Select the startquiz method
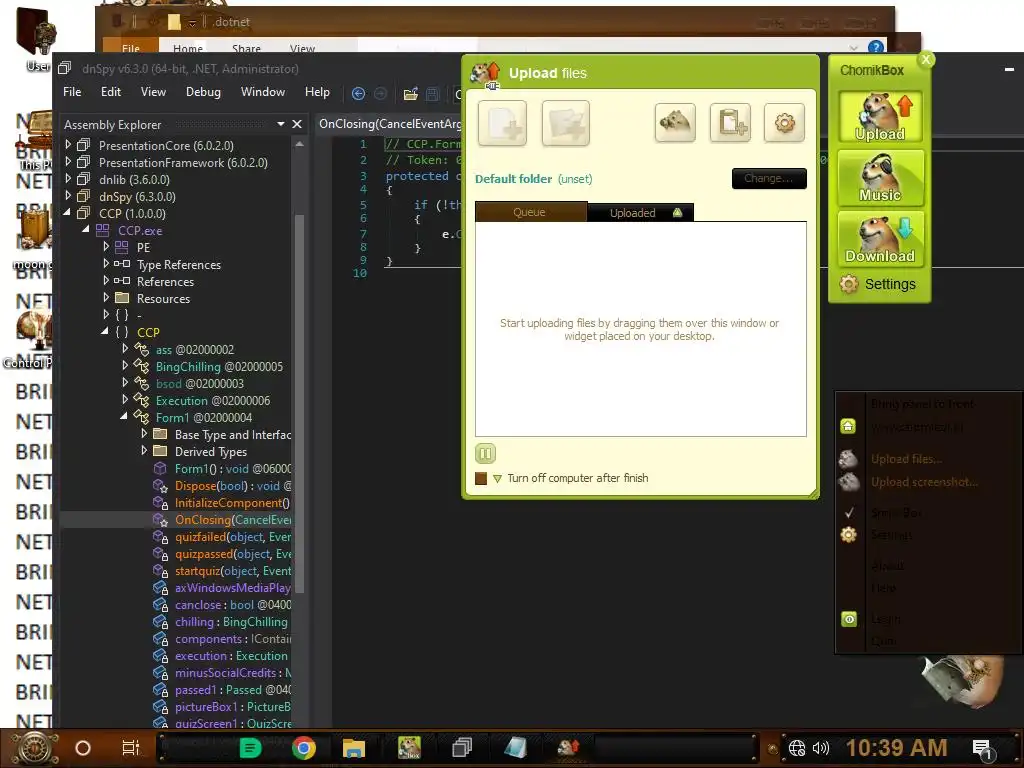Viewport: 1024px width, 768px height. [x=232, y=571]
